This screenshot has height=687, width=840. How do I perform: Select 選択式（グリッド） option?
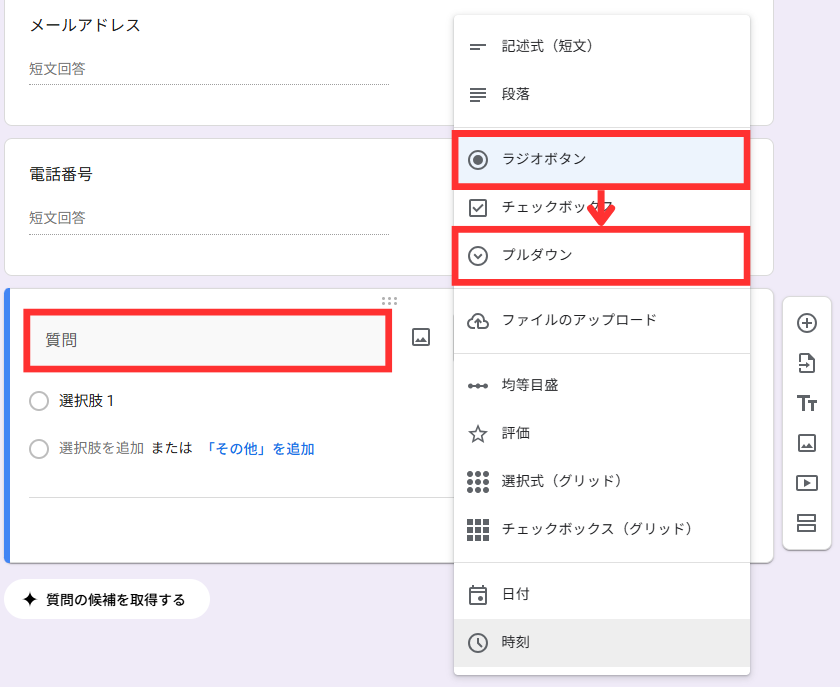point(602,481)
